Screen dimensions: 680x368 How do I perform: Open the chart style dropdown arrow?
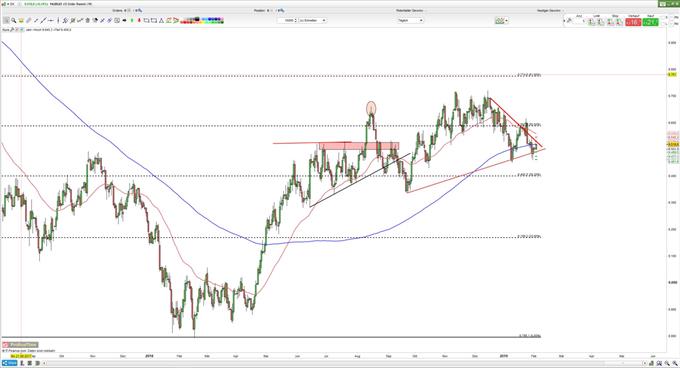(506, 20)
